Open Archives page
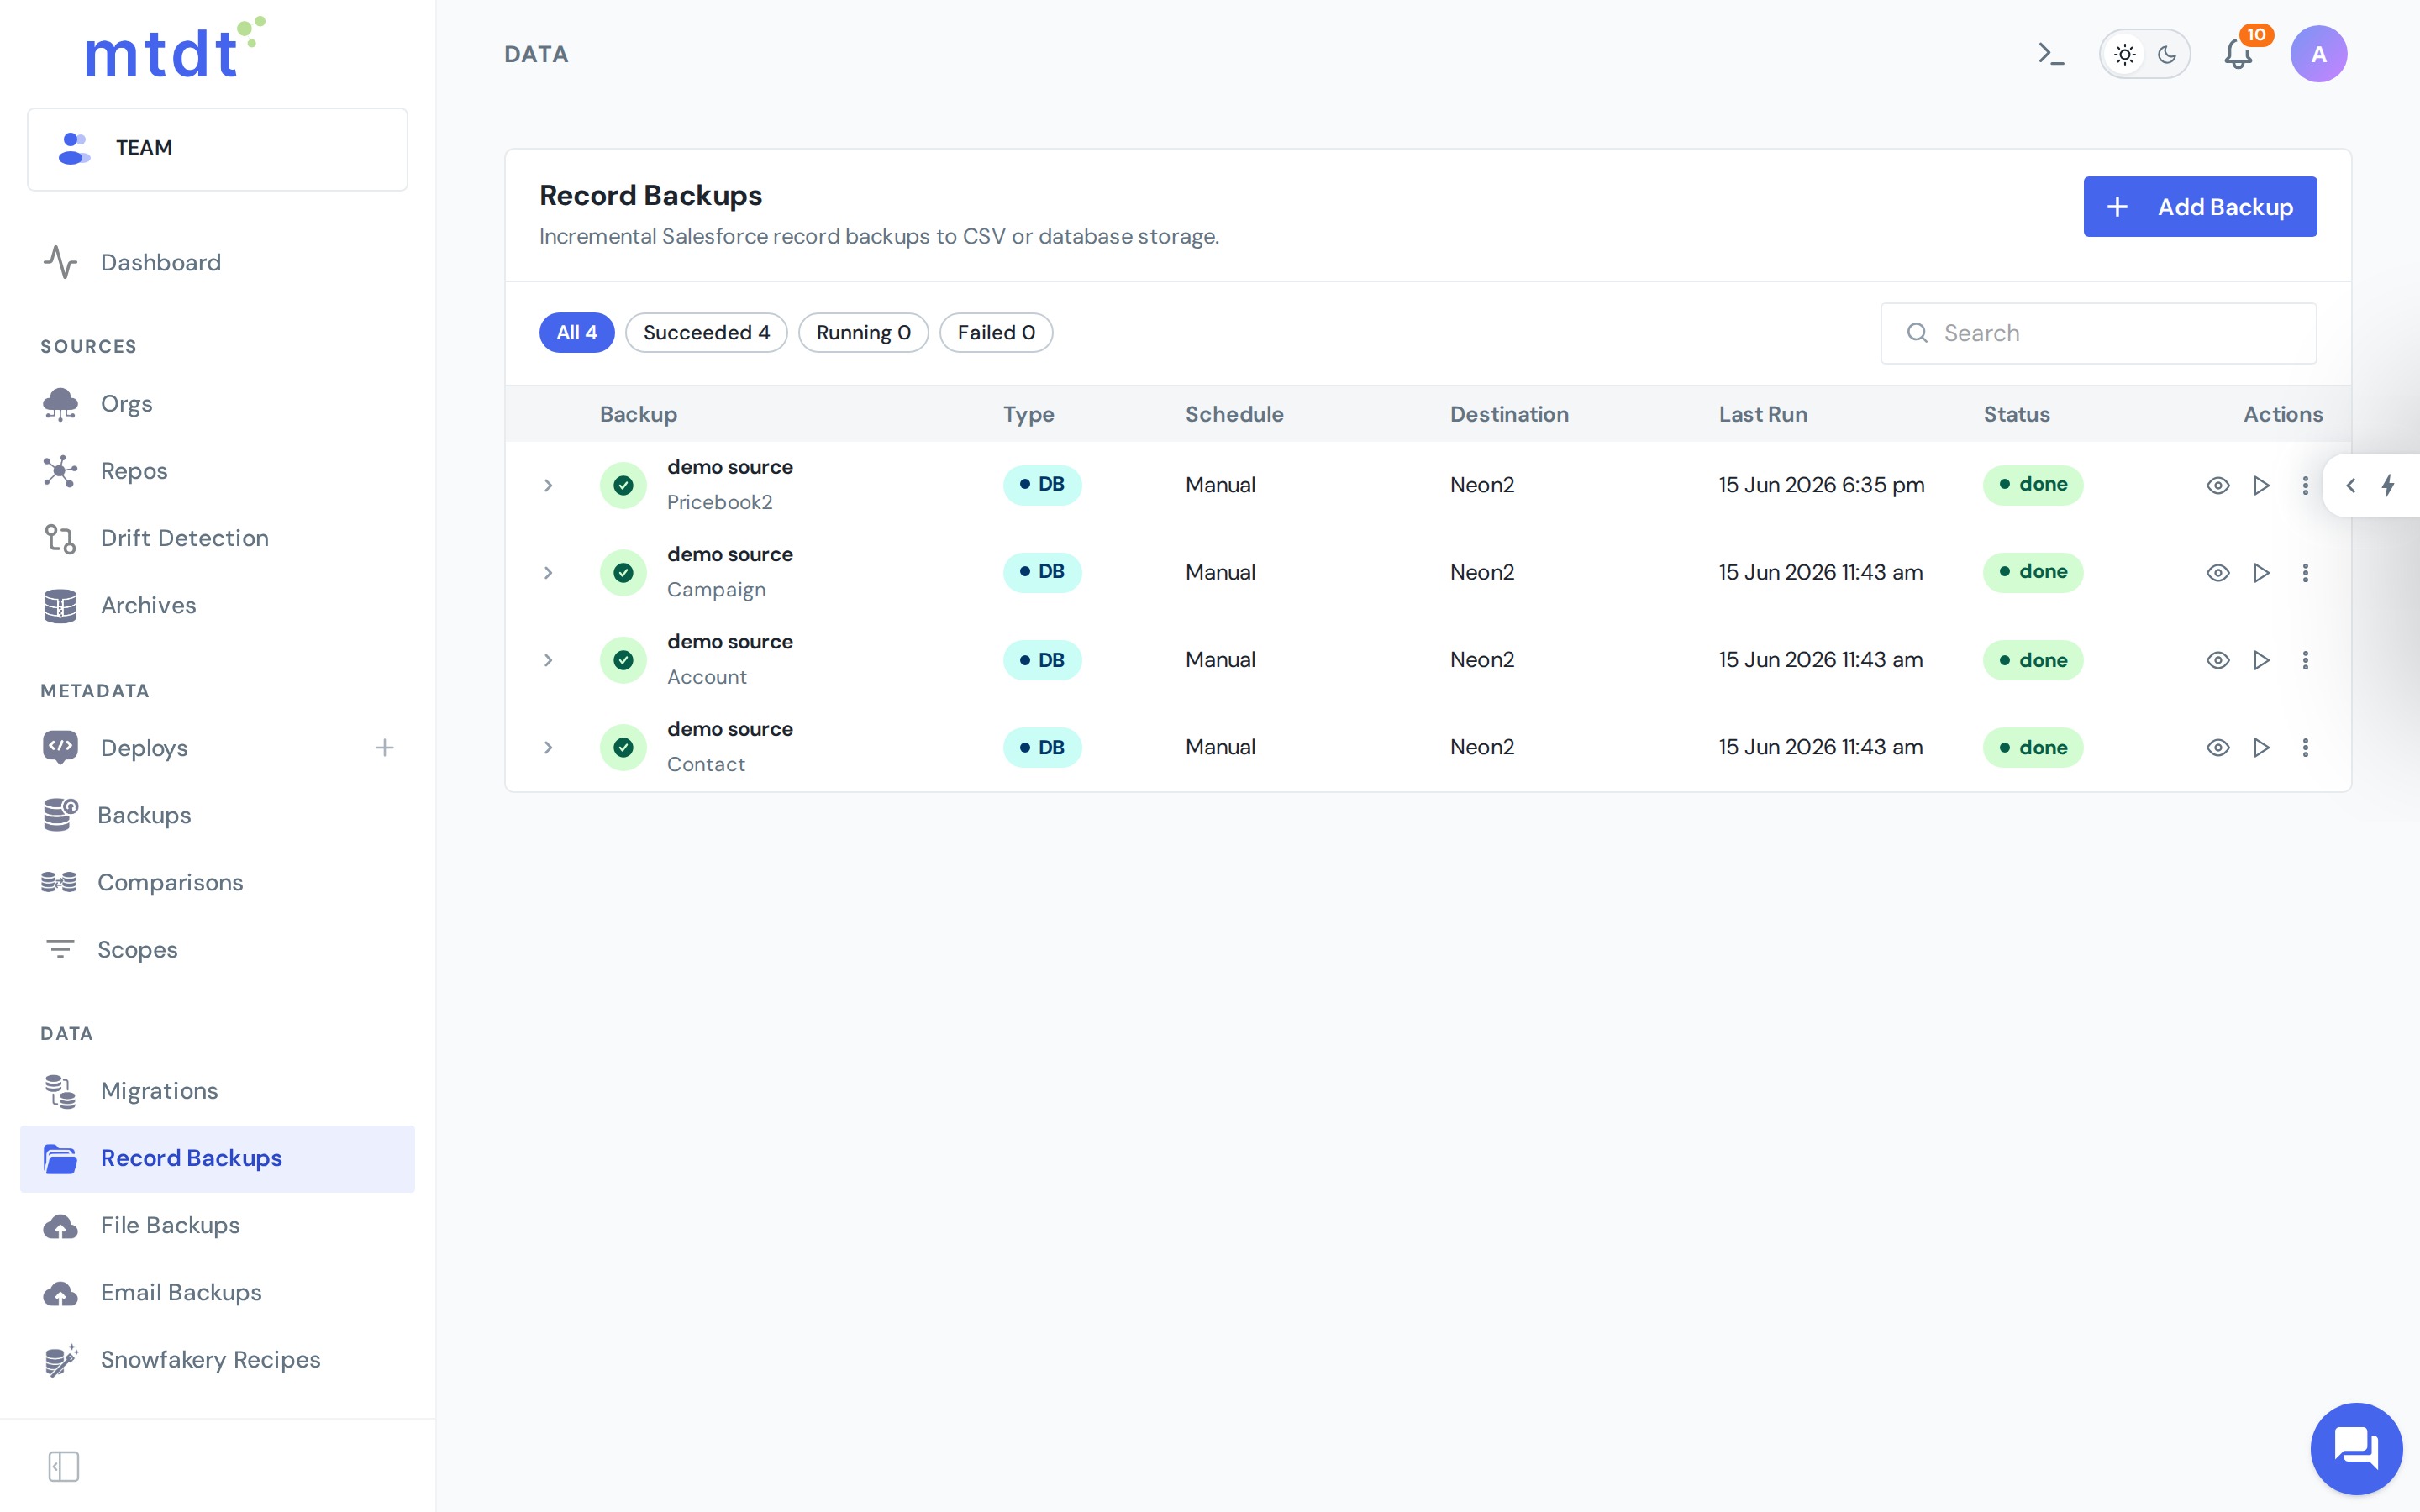The height and width of the screenshot is (1512, 2420). coord(217,605)
